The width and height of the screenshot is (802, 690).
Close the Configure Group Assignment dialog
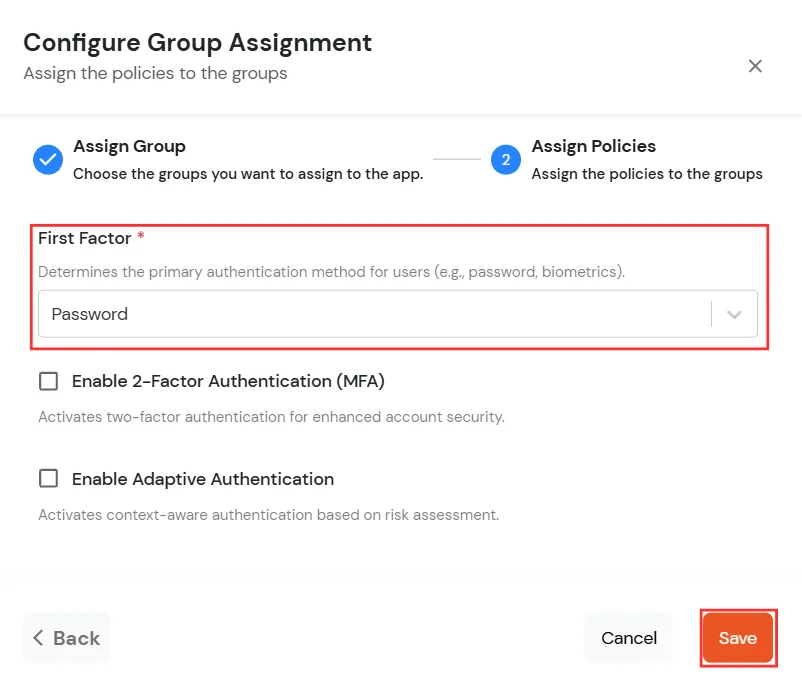point(755,66)
